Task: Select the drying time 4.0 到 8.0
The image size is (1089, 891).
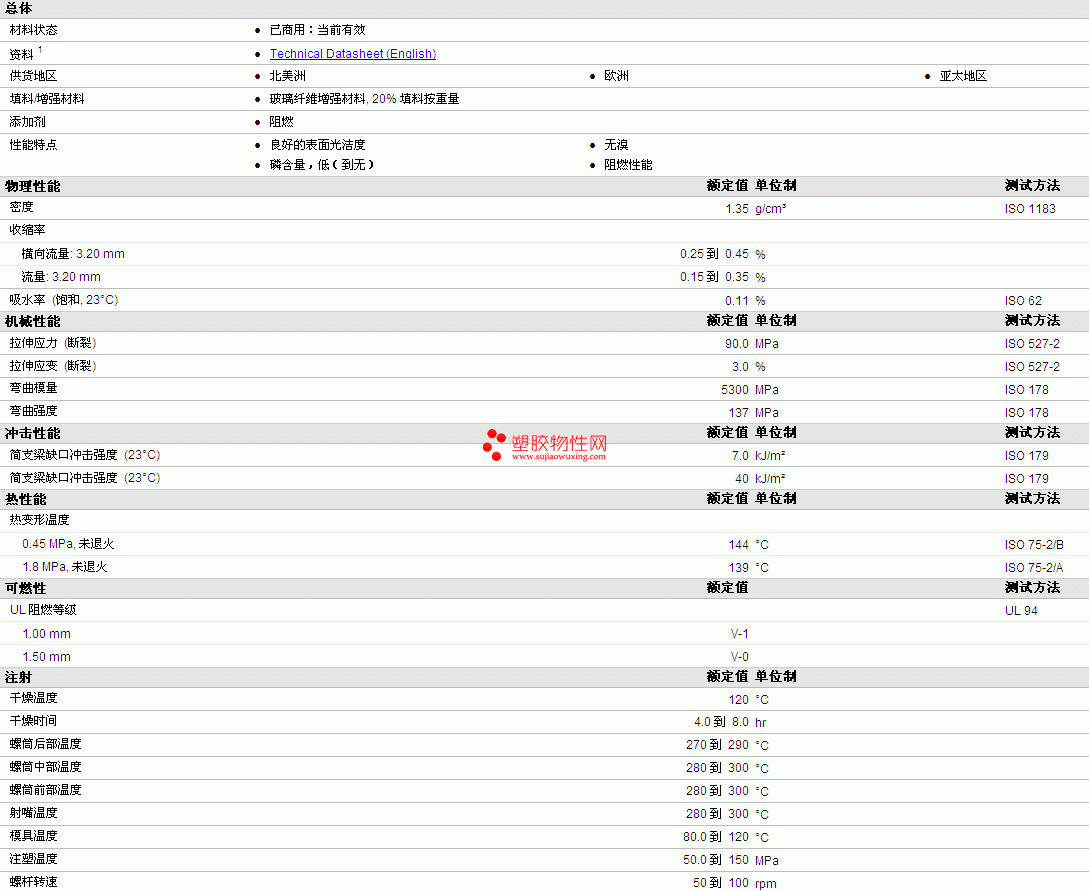Action: pyautogui.click(x=721, y=722)
